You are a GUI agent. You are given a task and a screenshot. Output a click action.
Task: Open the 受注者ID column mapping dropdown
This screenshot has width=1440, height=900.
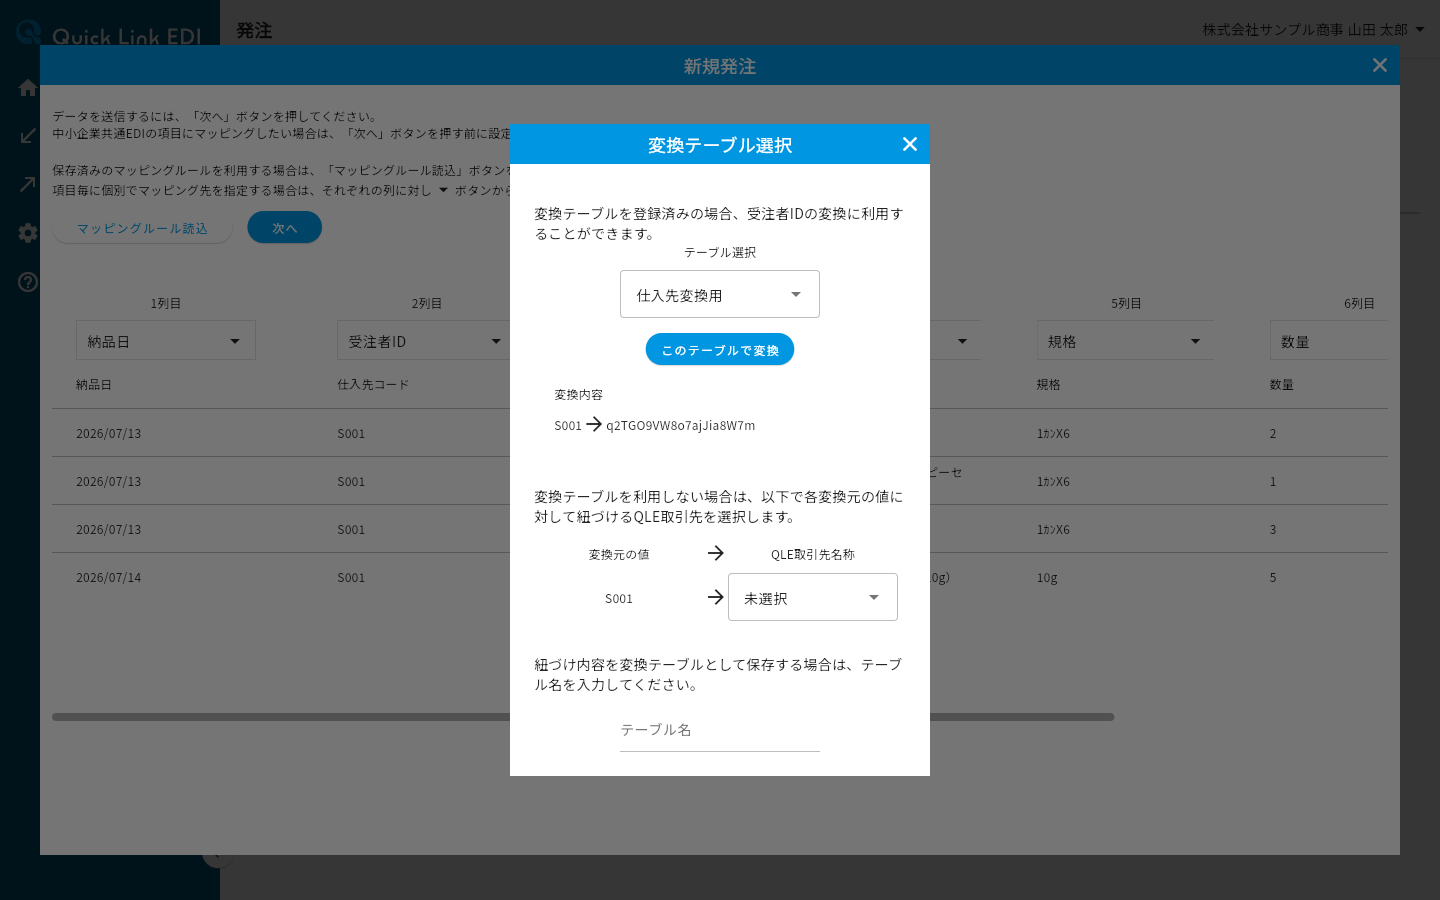click(425, 340)
